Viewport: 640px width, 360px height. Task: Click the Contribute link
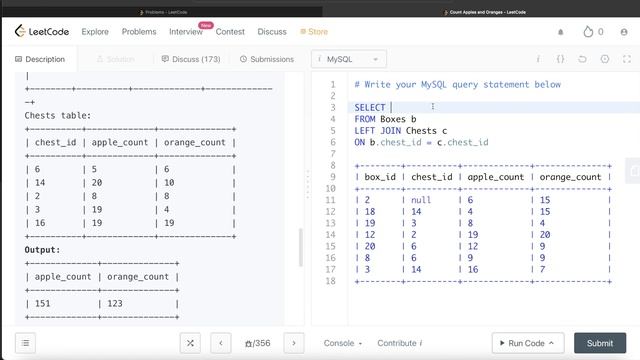pos(400,343)
